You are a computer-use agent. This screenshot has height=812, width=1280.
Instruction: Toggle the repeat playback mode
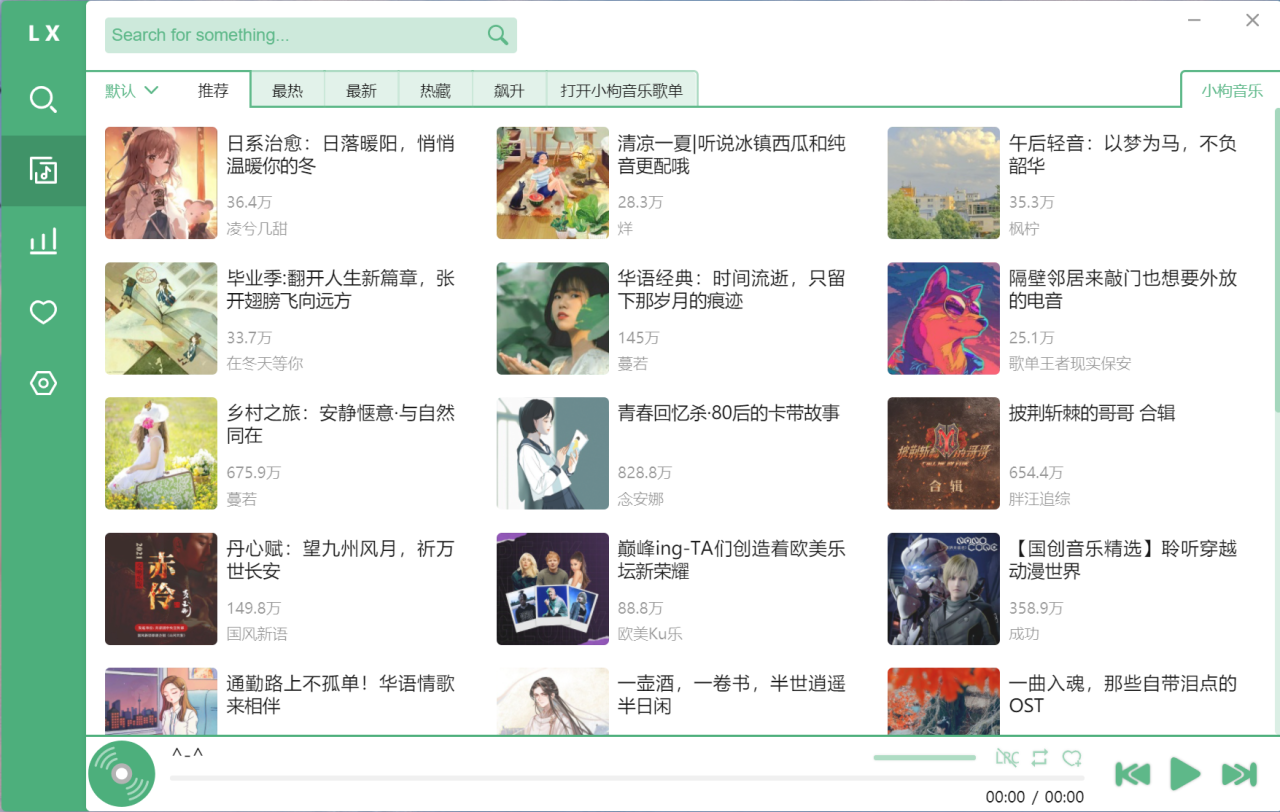1039,759
